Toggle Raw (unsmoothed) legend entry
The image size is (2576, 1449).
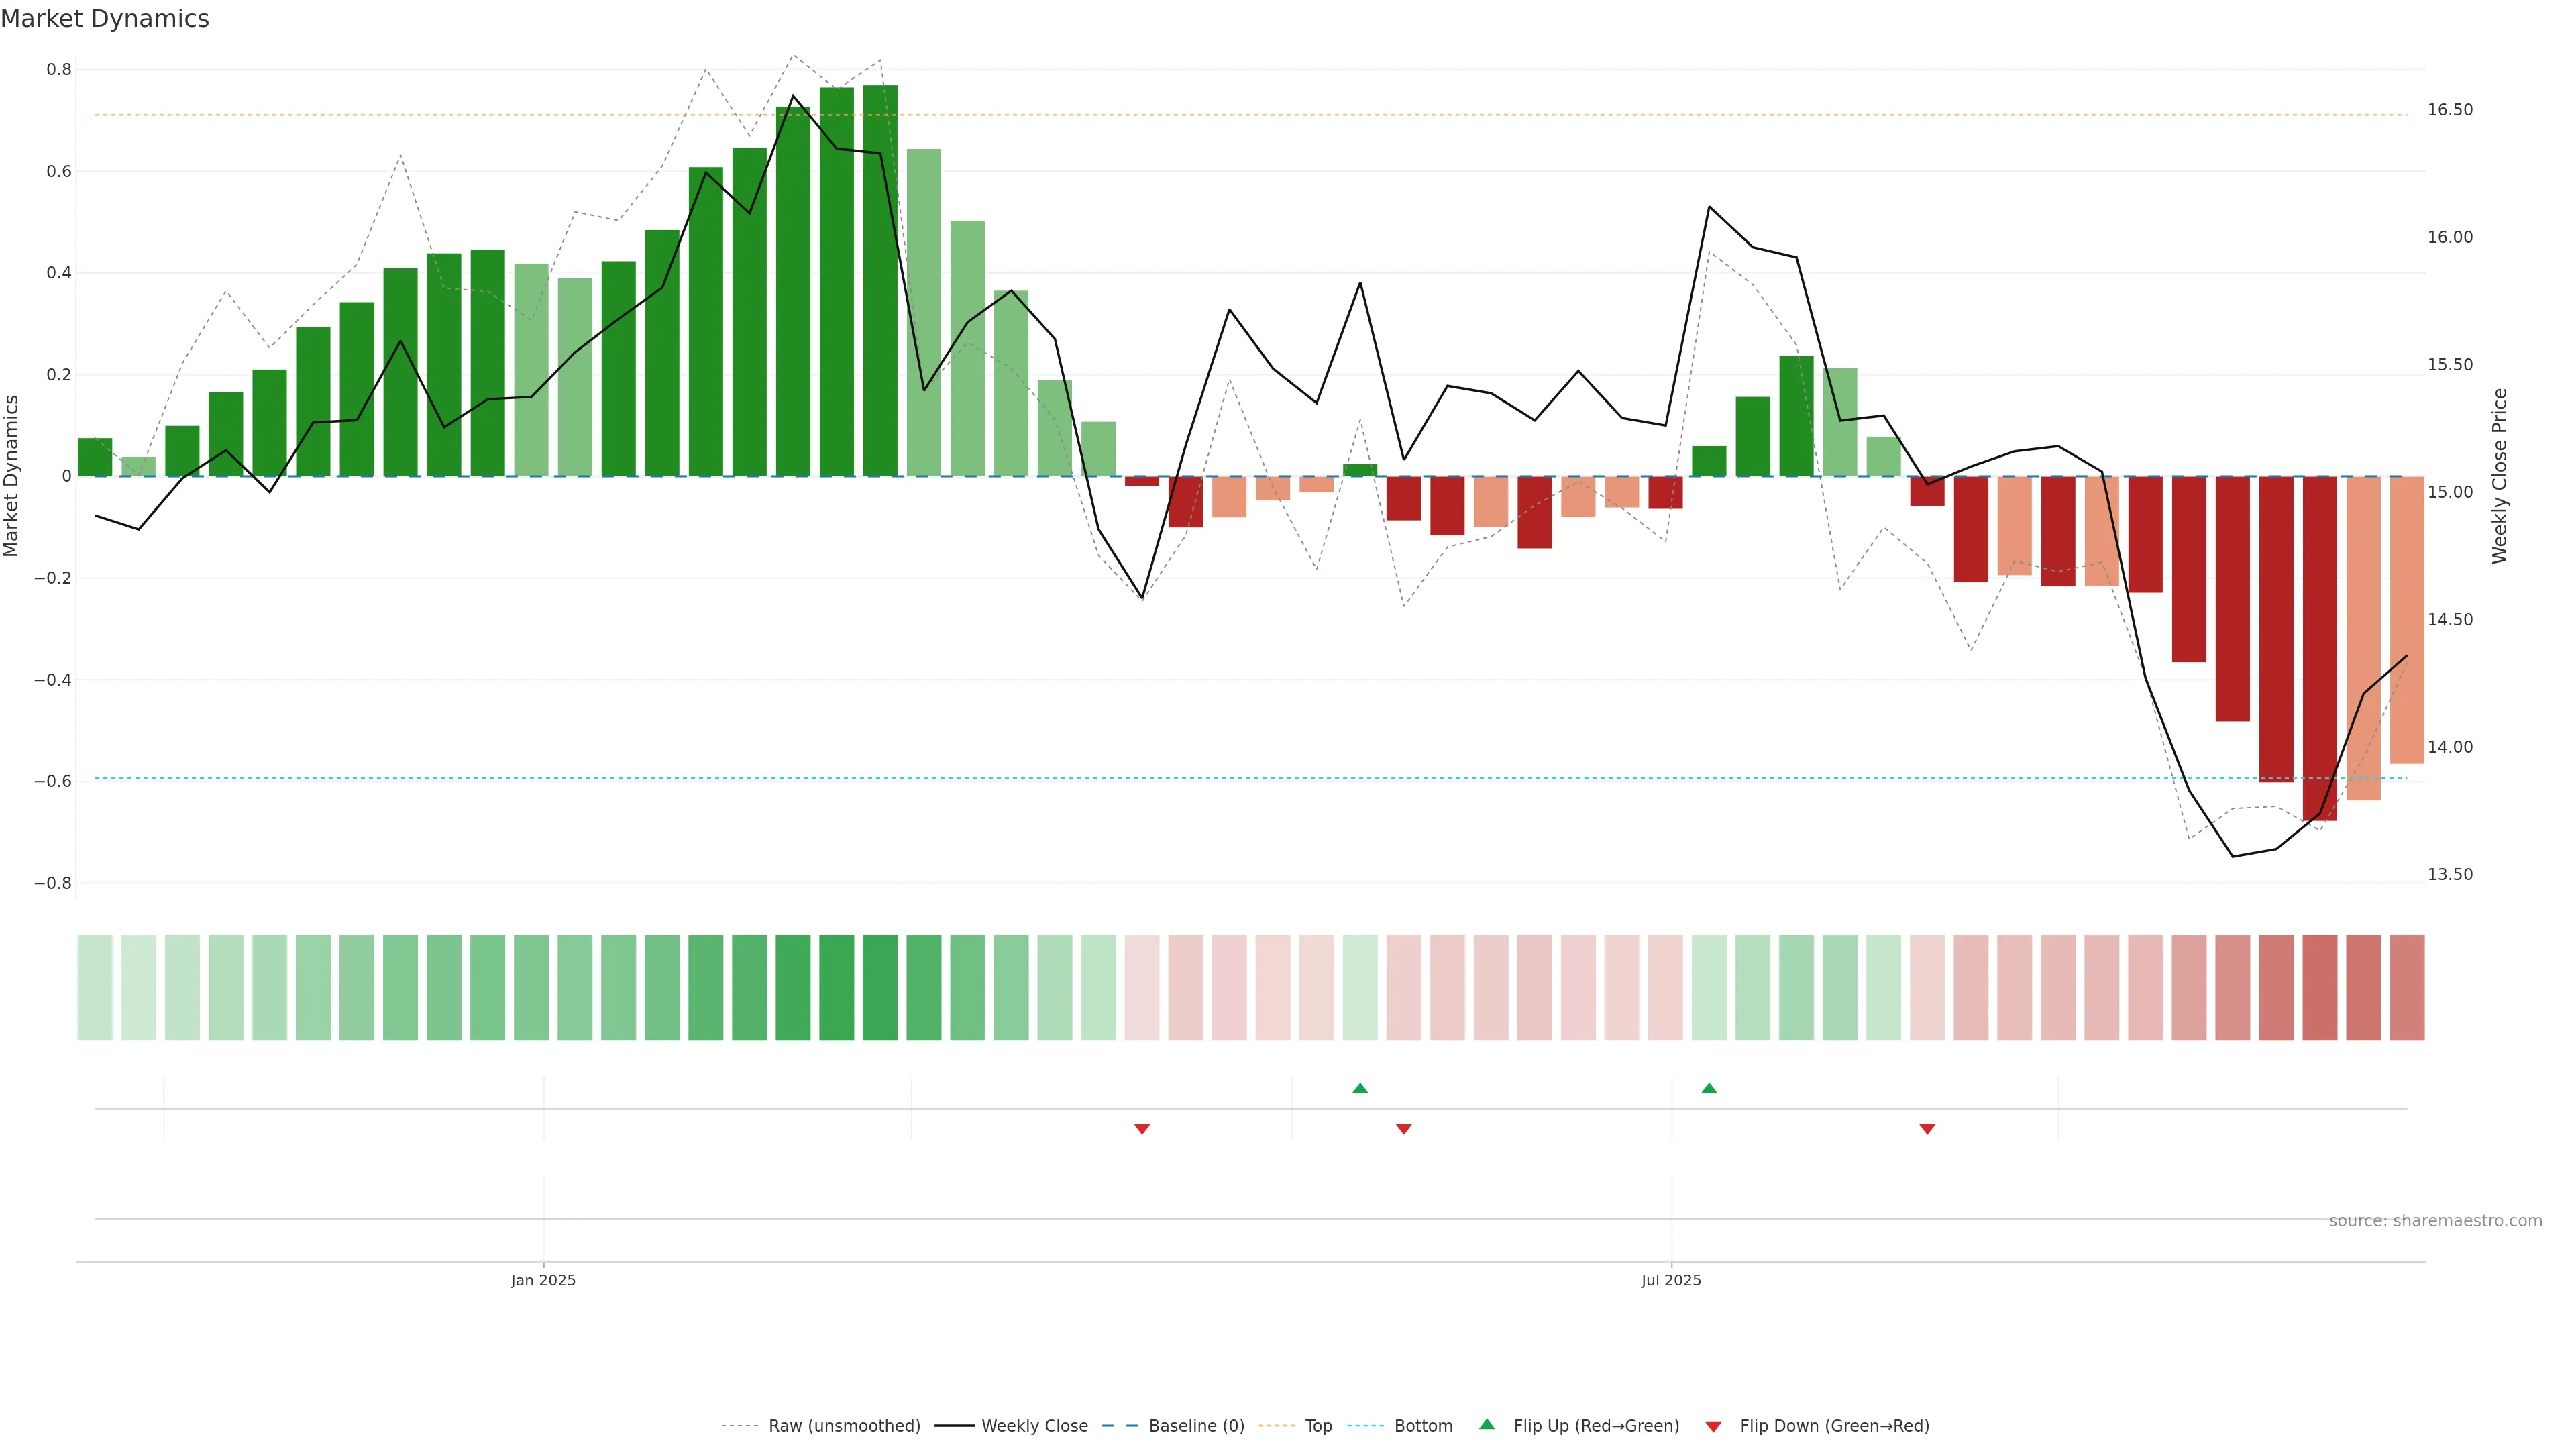tap(843, 1426)
